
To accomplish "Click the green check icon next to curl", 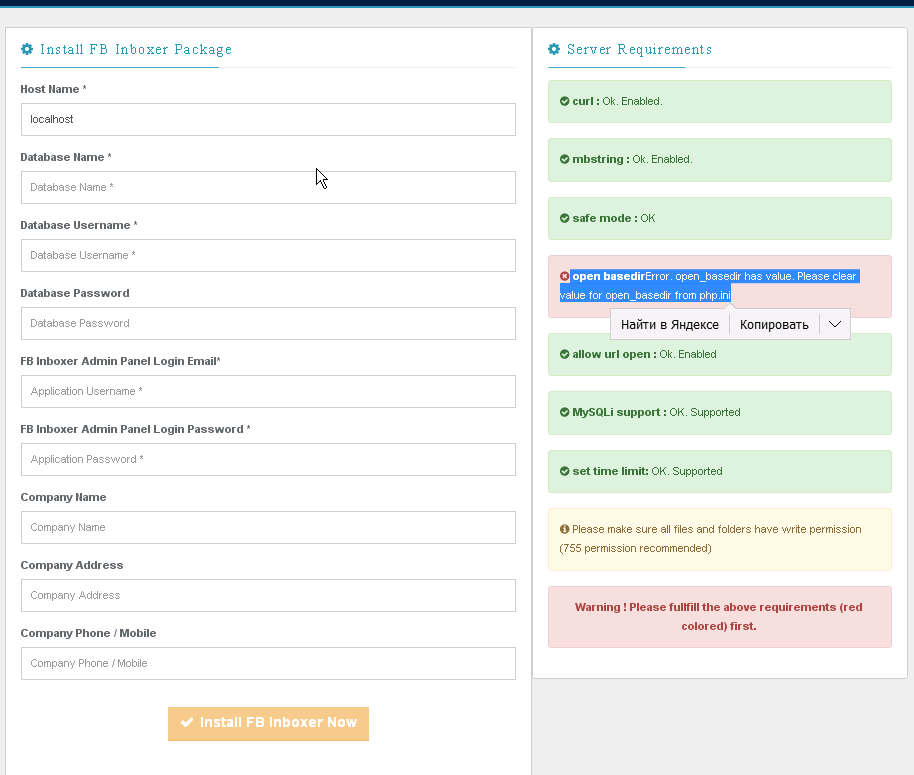I will click(565, 101).
